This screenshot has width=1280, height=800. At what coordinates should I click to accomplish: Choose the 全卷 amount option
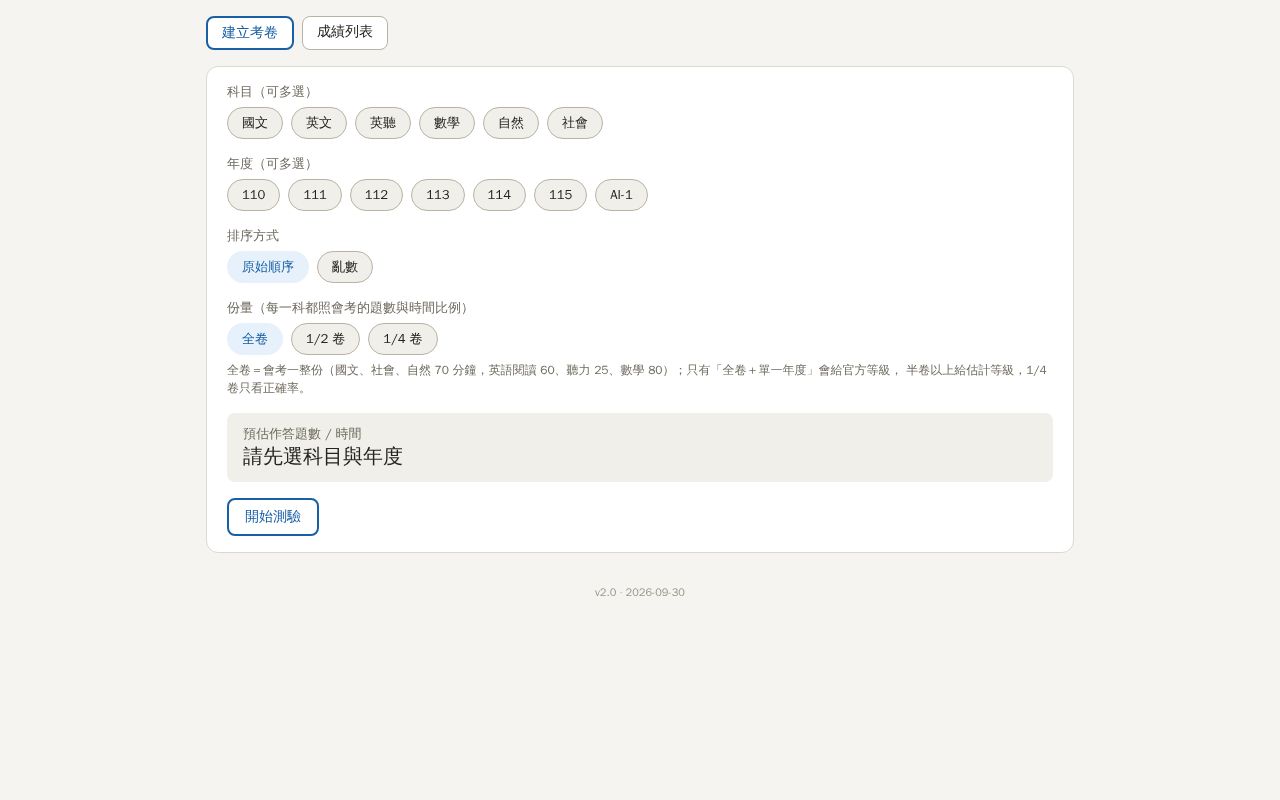[x=255, y=339]
